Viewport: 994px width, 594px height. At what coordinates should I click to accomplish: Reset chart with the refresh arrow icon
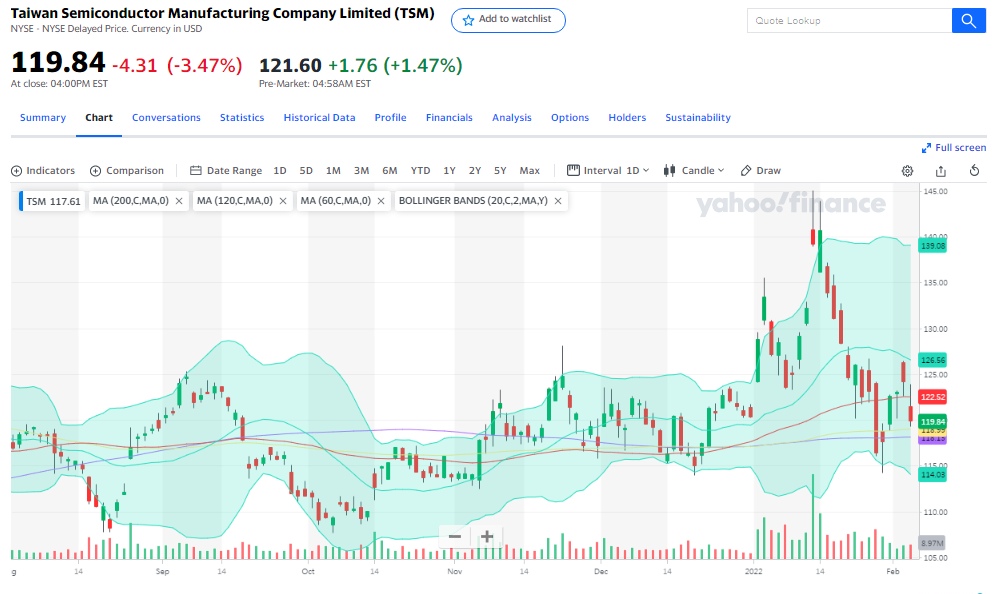(974, 170)
